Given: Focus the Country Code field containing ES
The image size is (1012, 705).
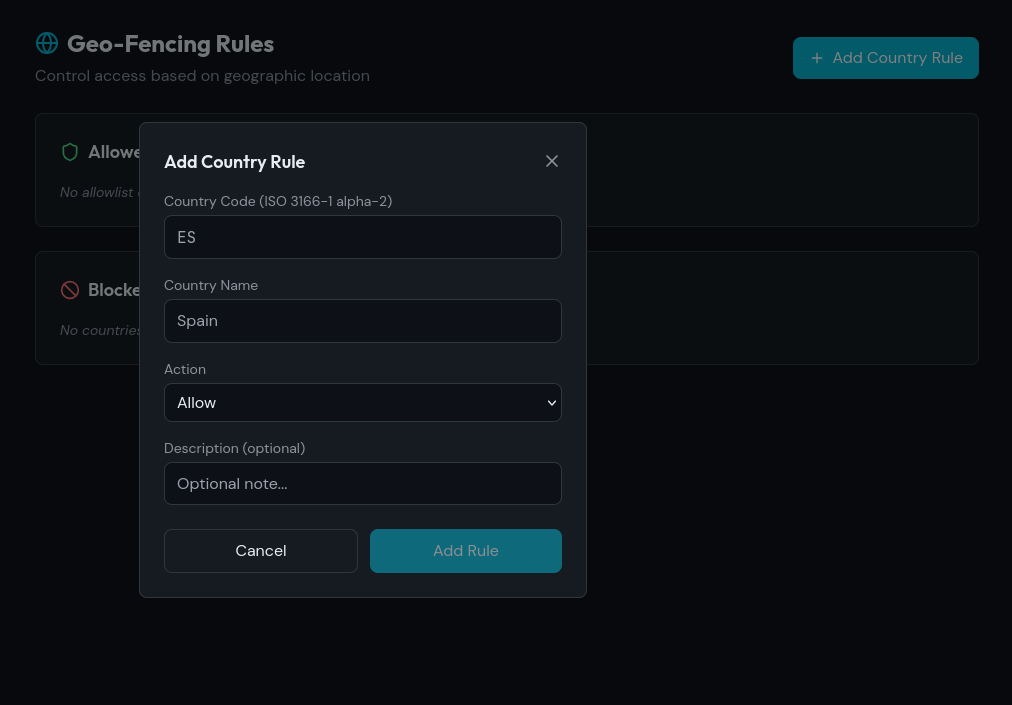Looking at the screenshot, I should coord(362,237).
